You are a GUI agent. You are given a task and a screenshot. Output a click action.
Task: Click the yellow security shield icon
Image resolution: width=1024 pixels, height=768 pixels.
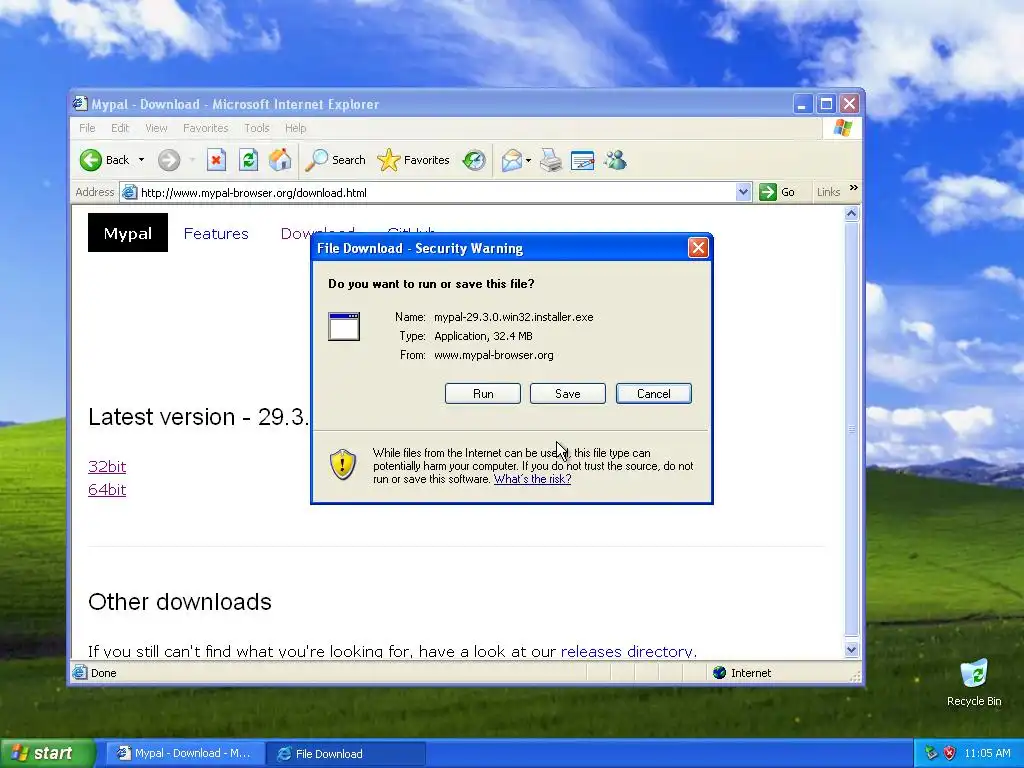(343, 465)
